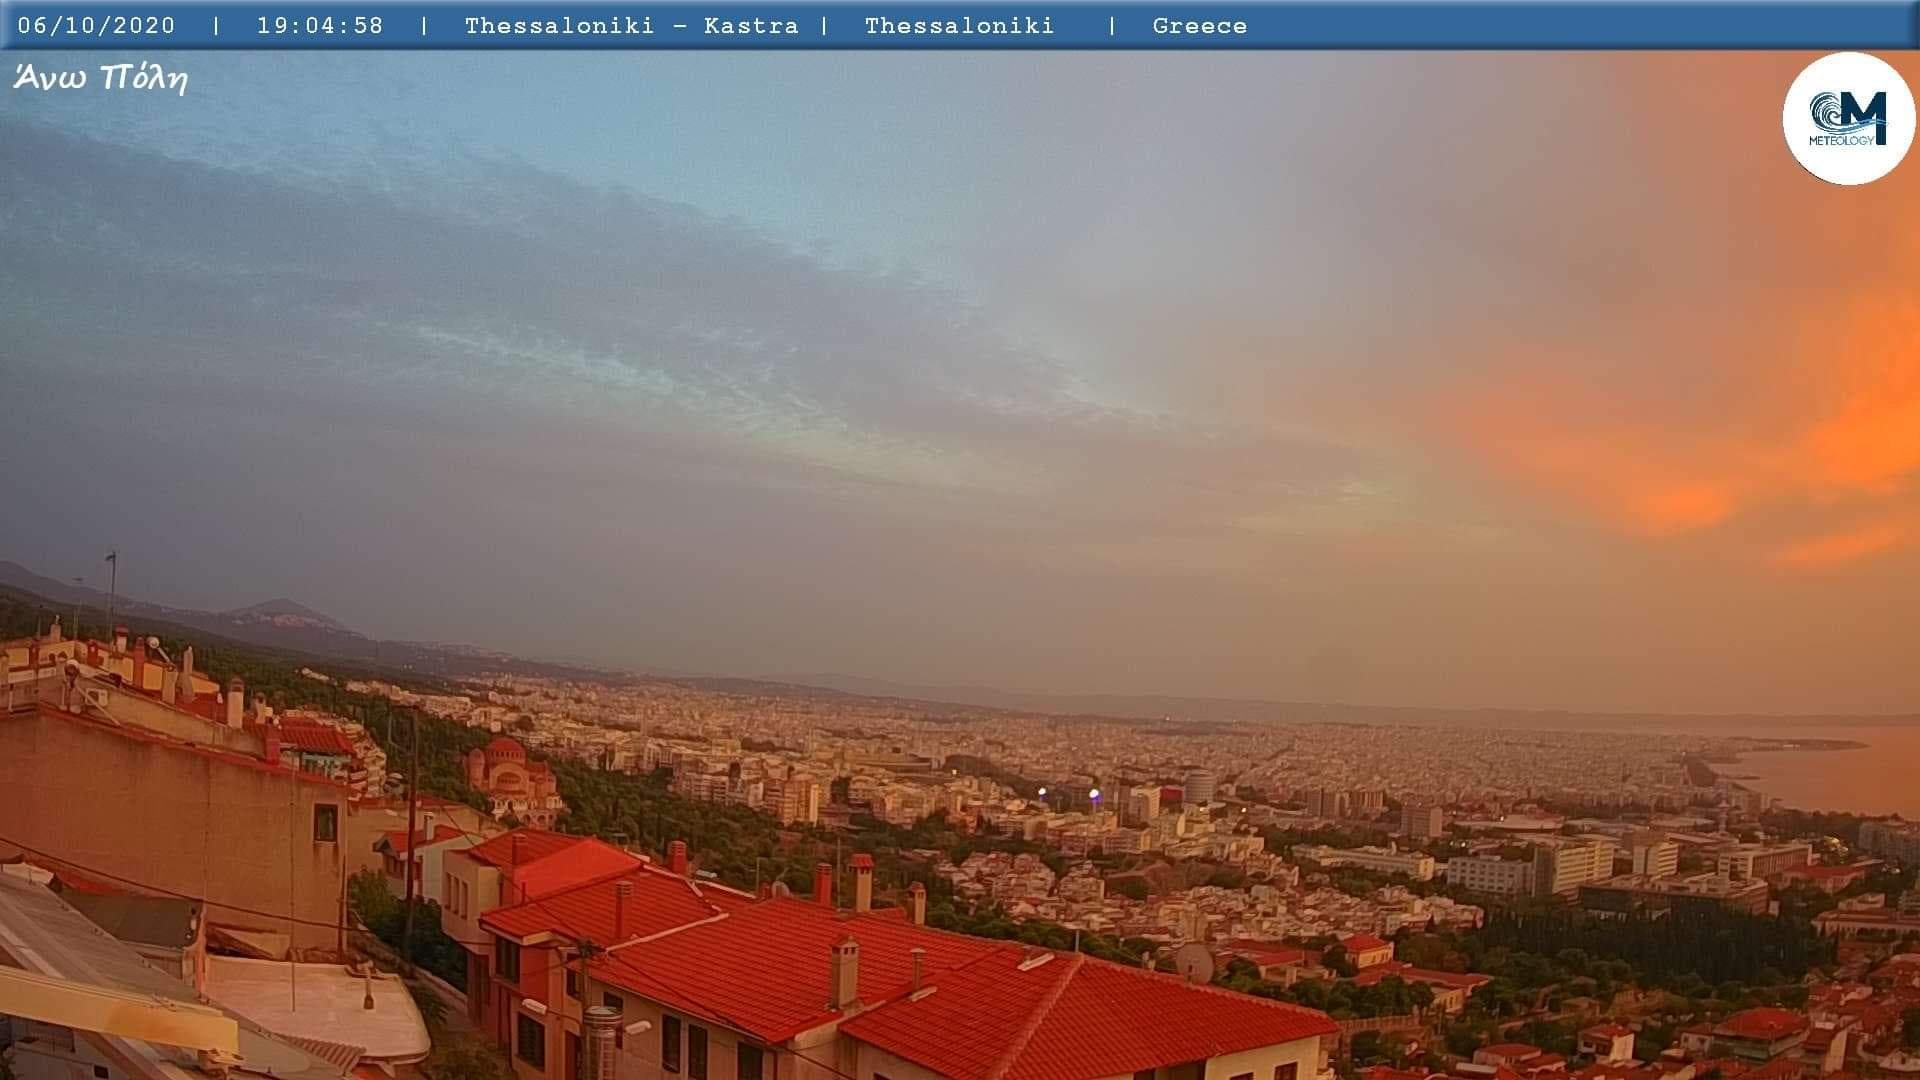Click the Greece country label
Screen dimensions: 1920x1080
(x=1199, y=26)
